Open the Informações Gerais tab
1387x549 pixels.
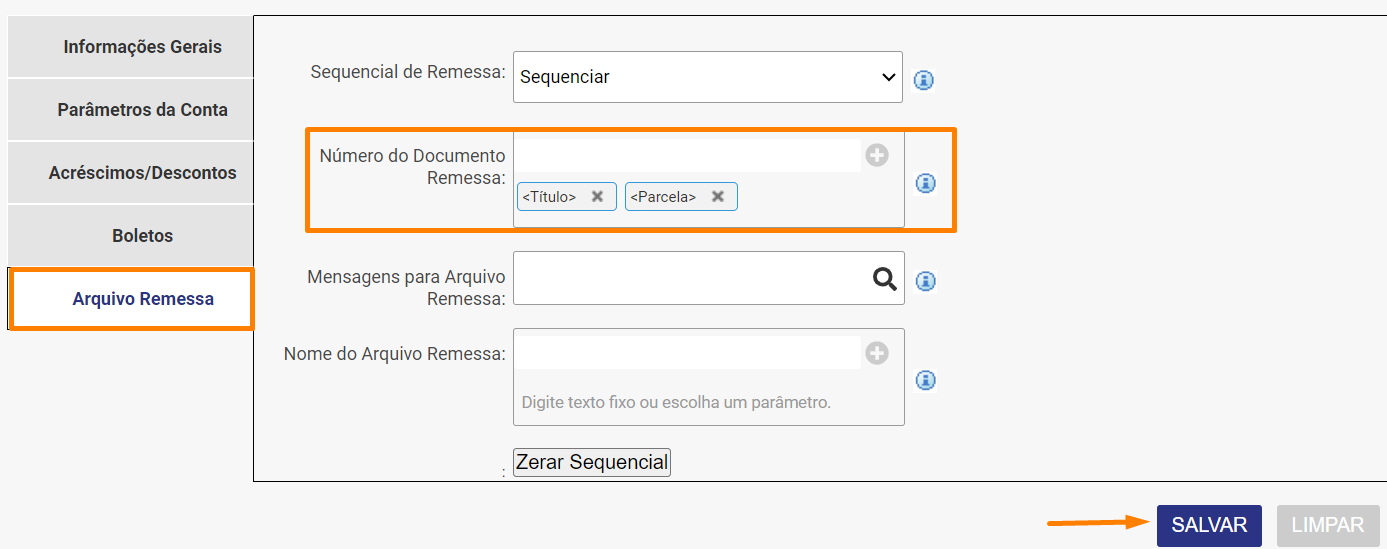coord(143,47)
